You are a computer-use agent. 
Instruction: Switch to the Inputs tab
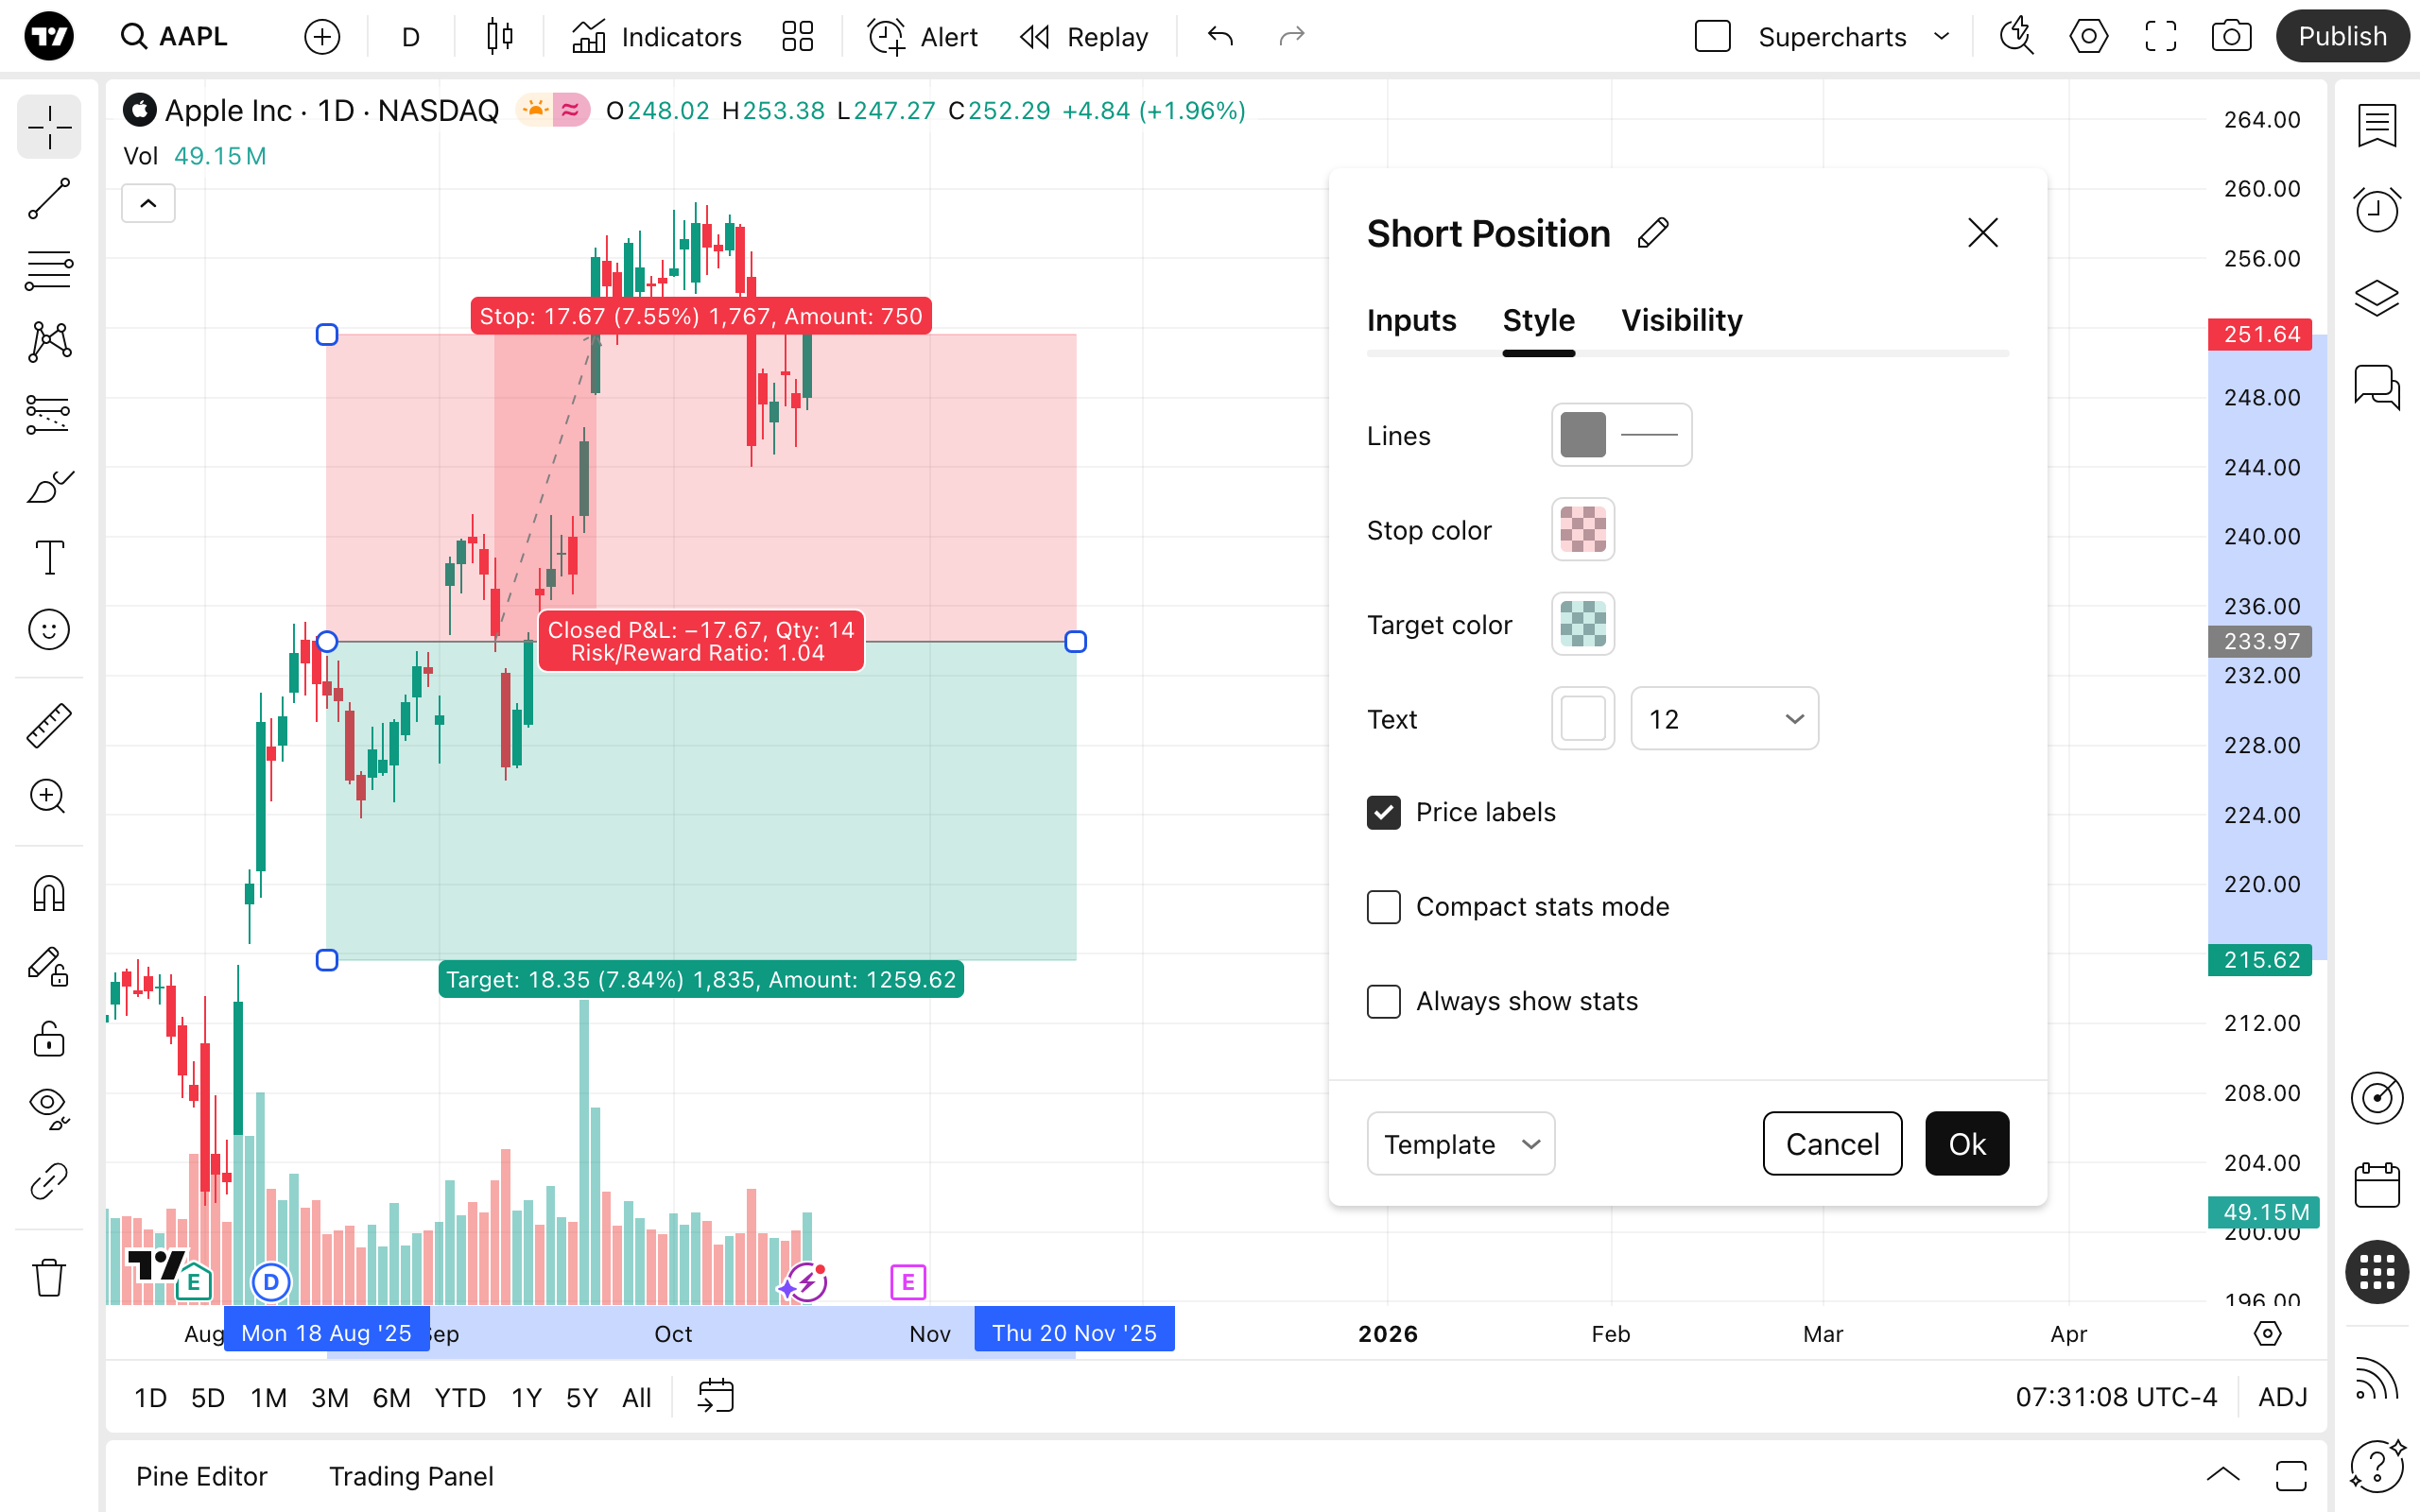click(1411, 321)
